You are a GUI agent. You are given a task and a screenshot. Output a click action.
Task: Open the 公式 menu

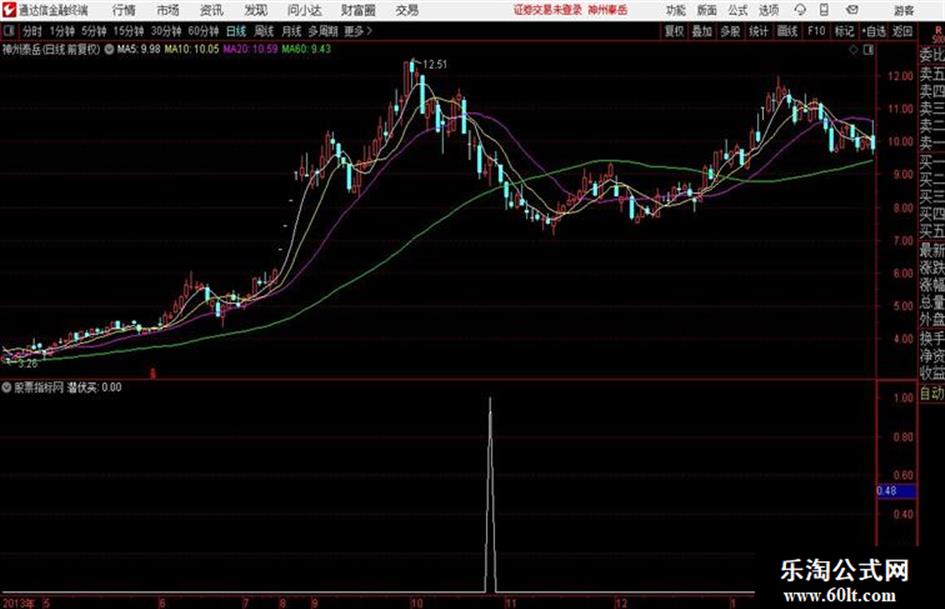coord(738,10)
